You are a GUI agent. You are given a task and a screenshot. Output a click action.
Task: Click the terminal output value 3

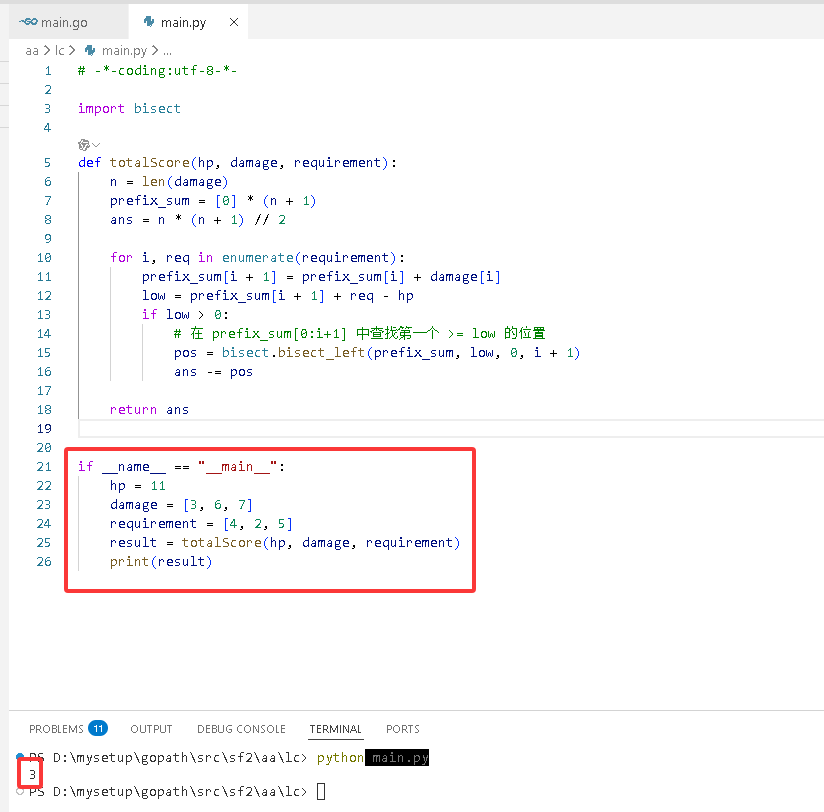click(32, 775)
